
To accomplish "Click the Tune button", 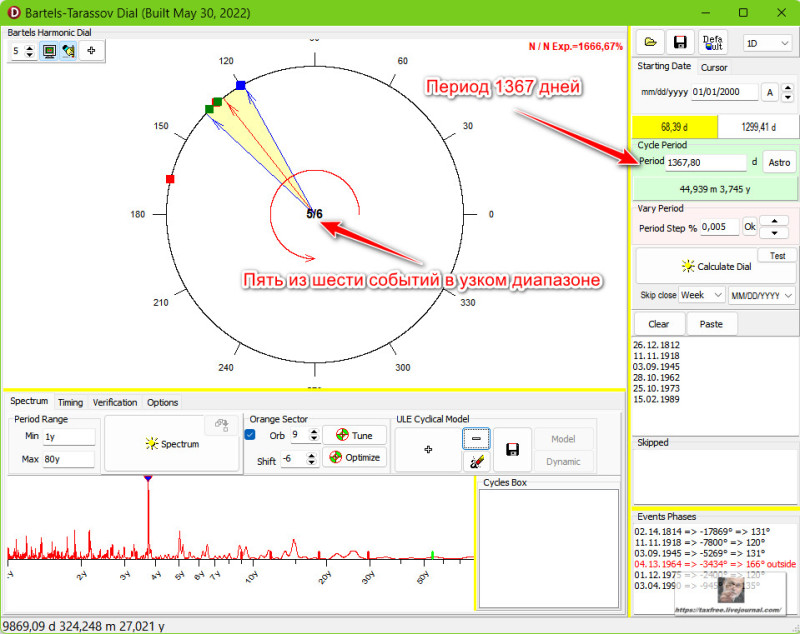I will 354,436.
